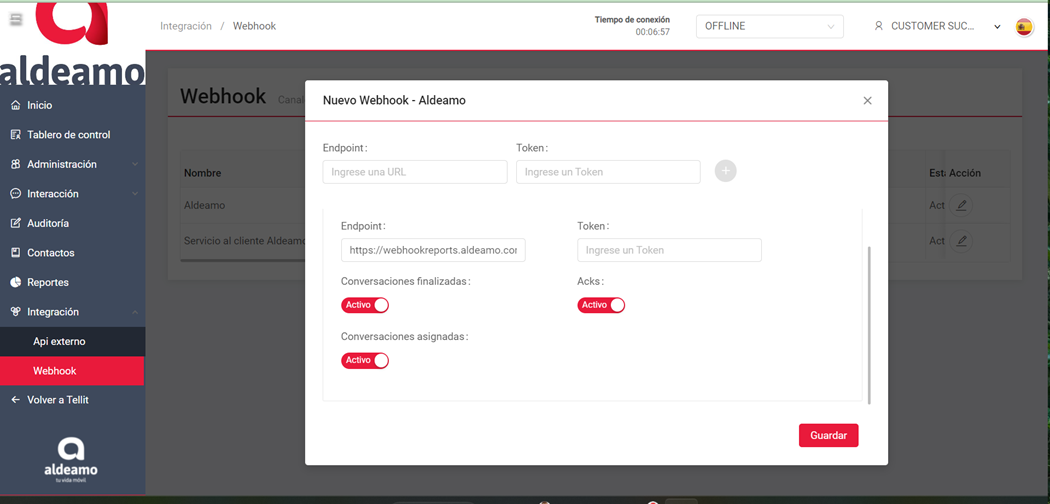Viewport: 1050px width, 504px height.
Task: Click Integración breadcrumb link
Action: (x=185, y=26)
